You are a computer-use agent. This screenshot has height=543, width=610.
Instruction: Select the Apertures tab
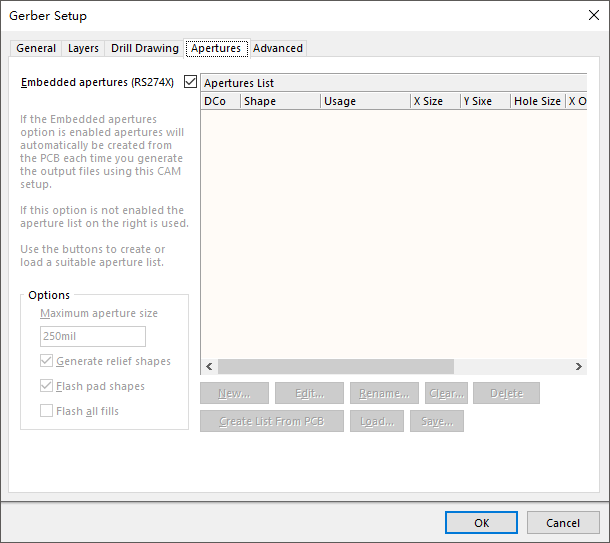point(215,48)
